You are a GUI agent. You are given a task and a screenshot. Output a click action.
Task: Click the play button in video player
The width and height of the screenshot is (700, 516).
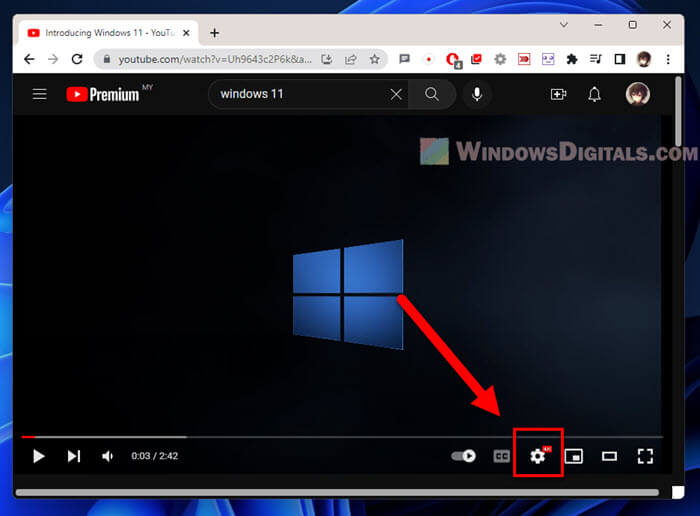coord(39,456)
